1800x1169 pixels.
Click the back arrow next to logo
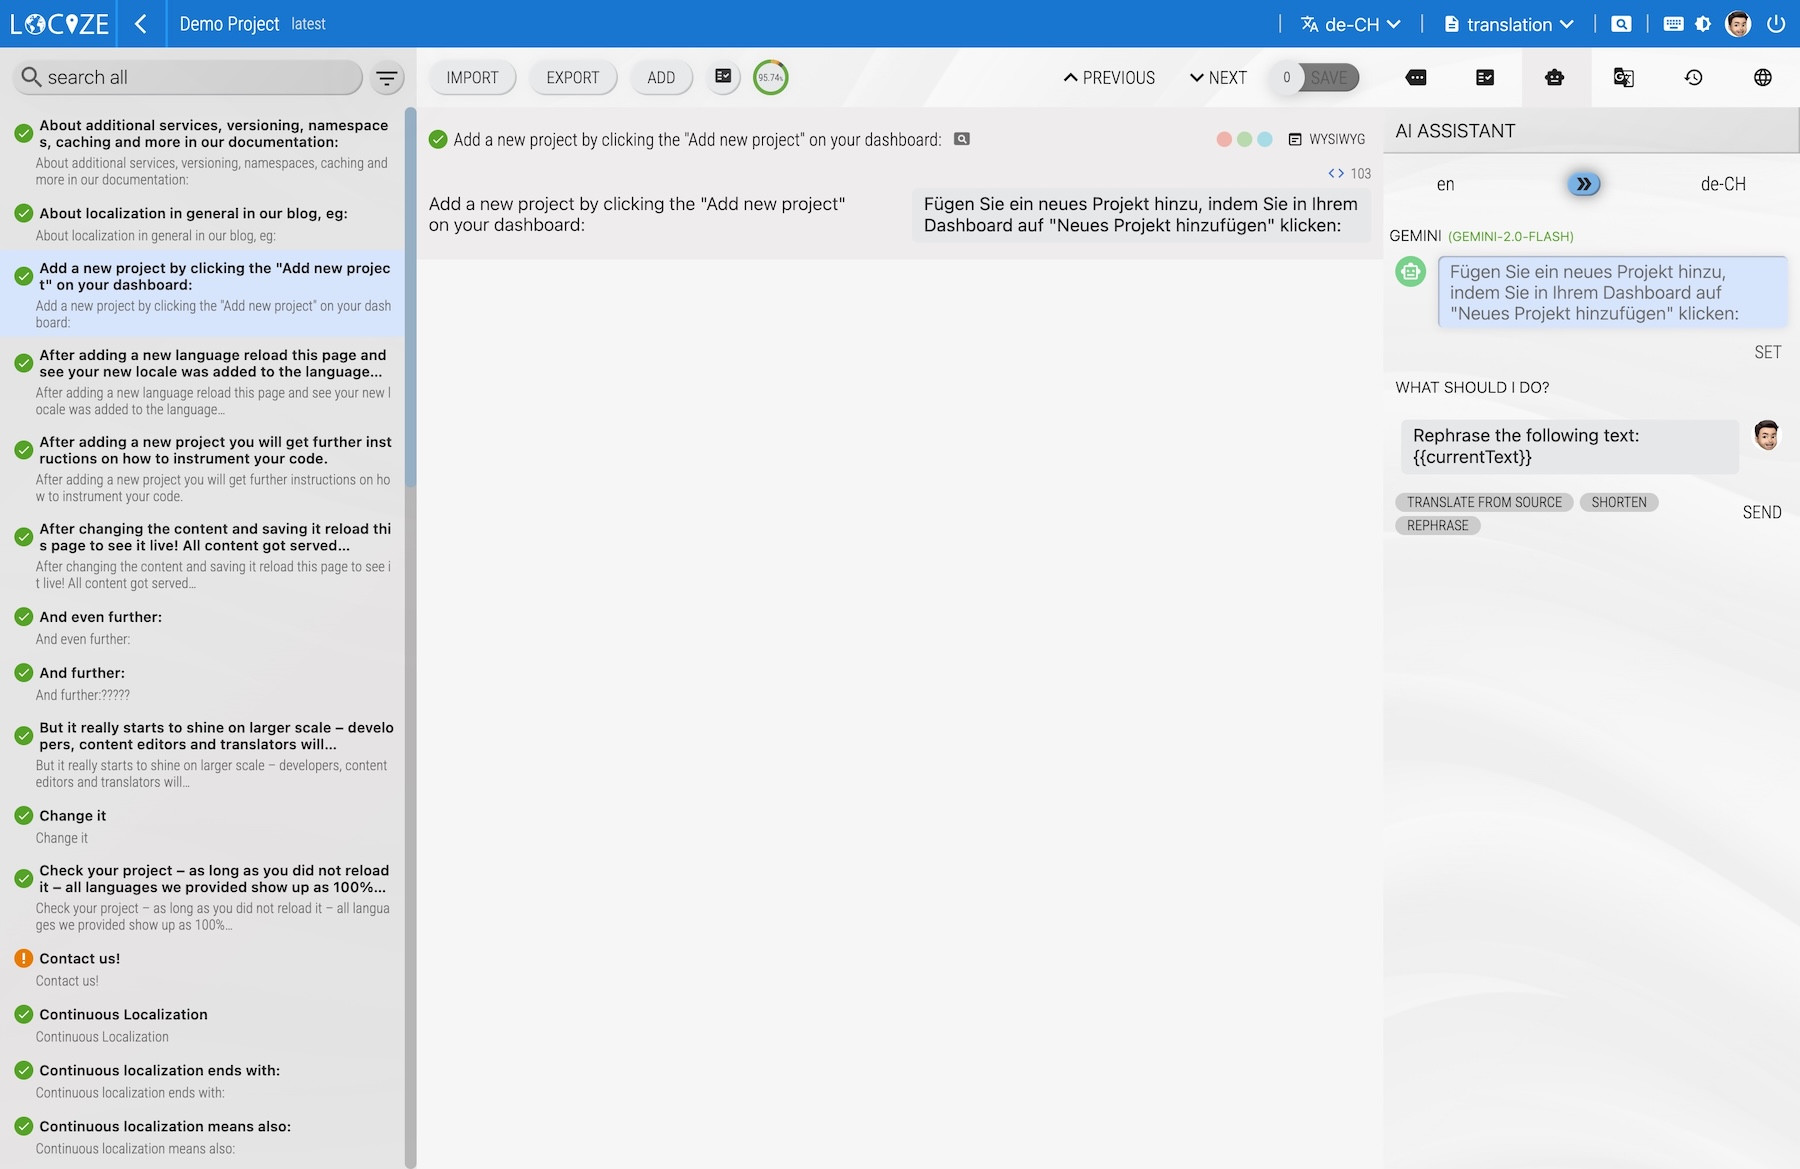(x=141, y=24)
